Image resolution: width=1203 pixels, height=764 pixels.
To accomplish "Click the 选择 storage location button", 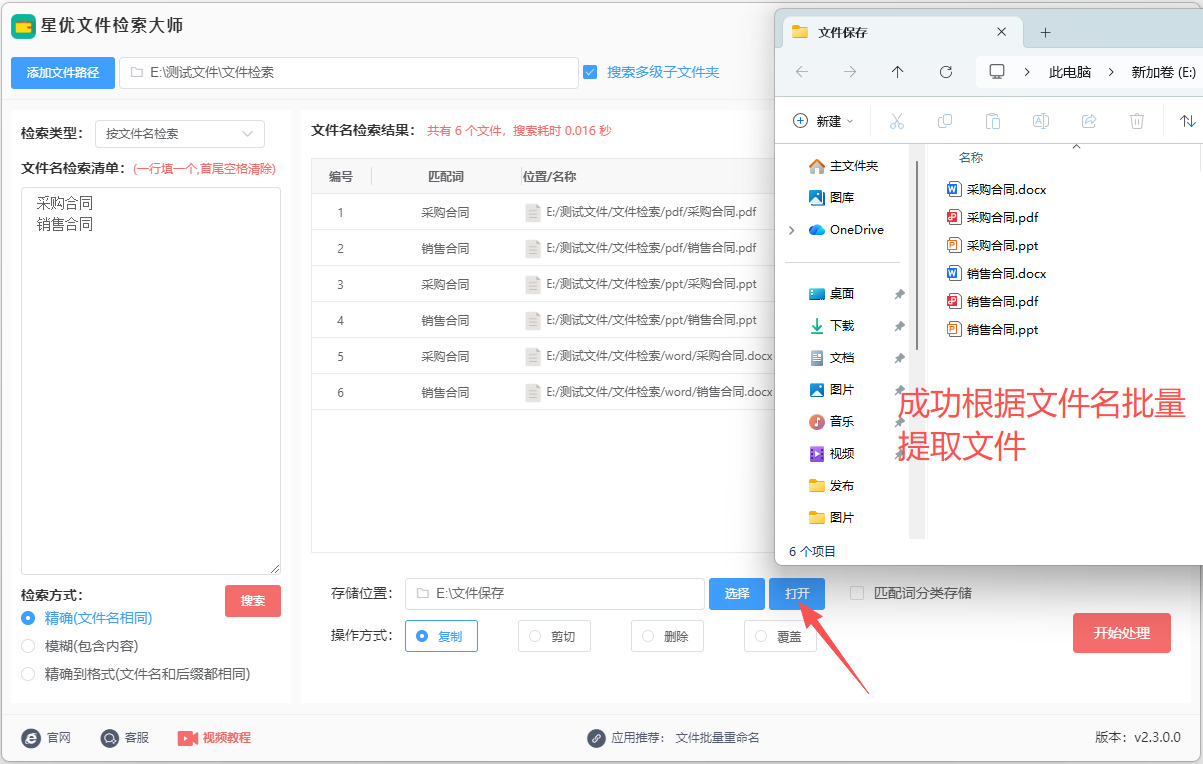I will tap(737, 593).
